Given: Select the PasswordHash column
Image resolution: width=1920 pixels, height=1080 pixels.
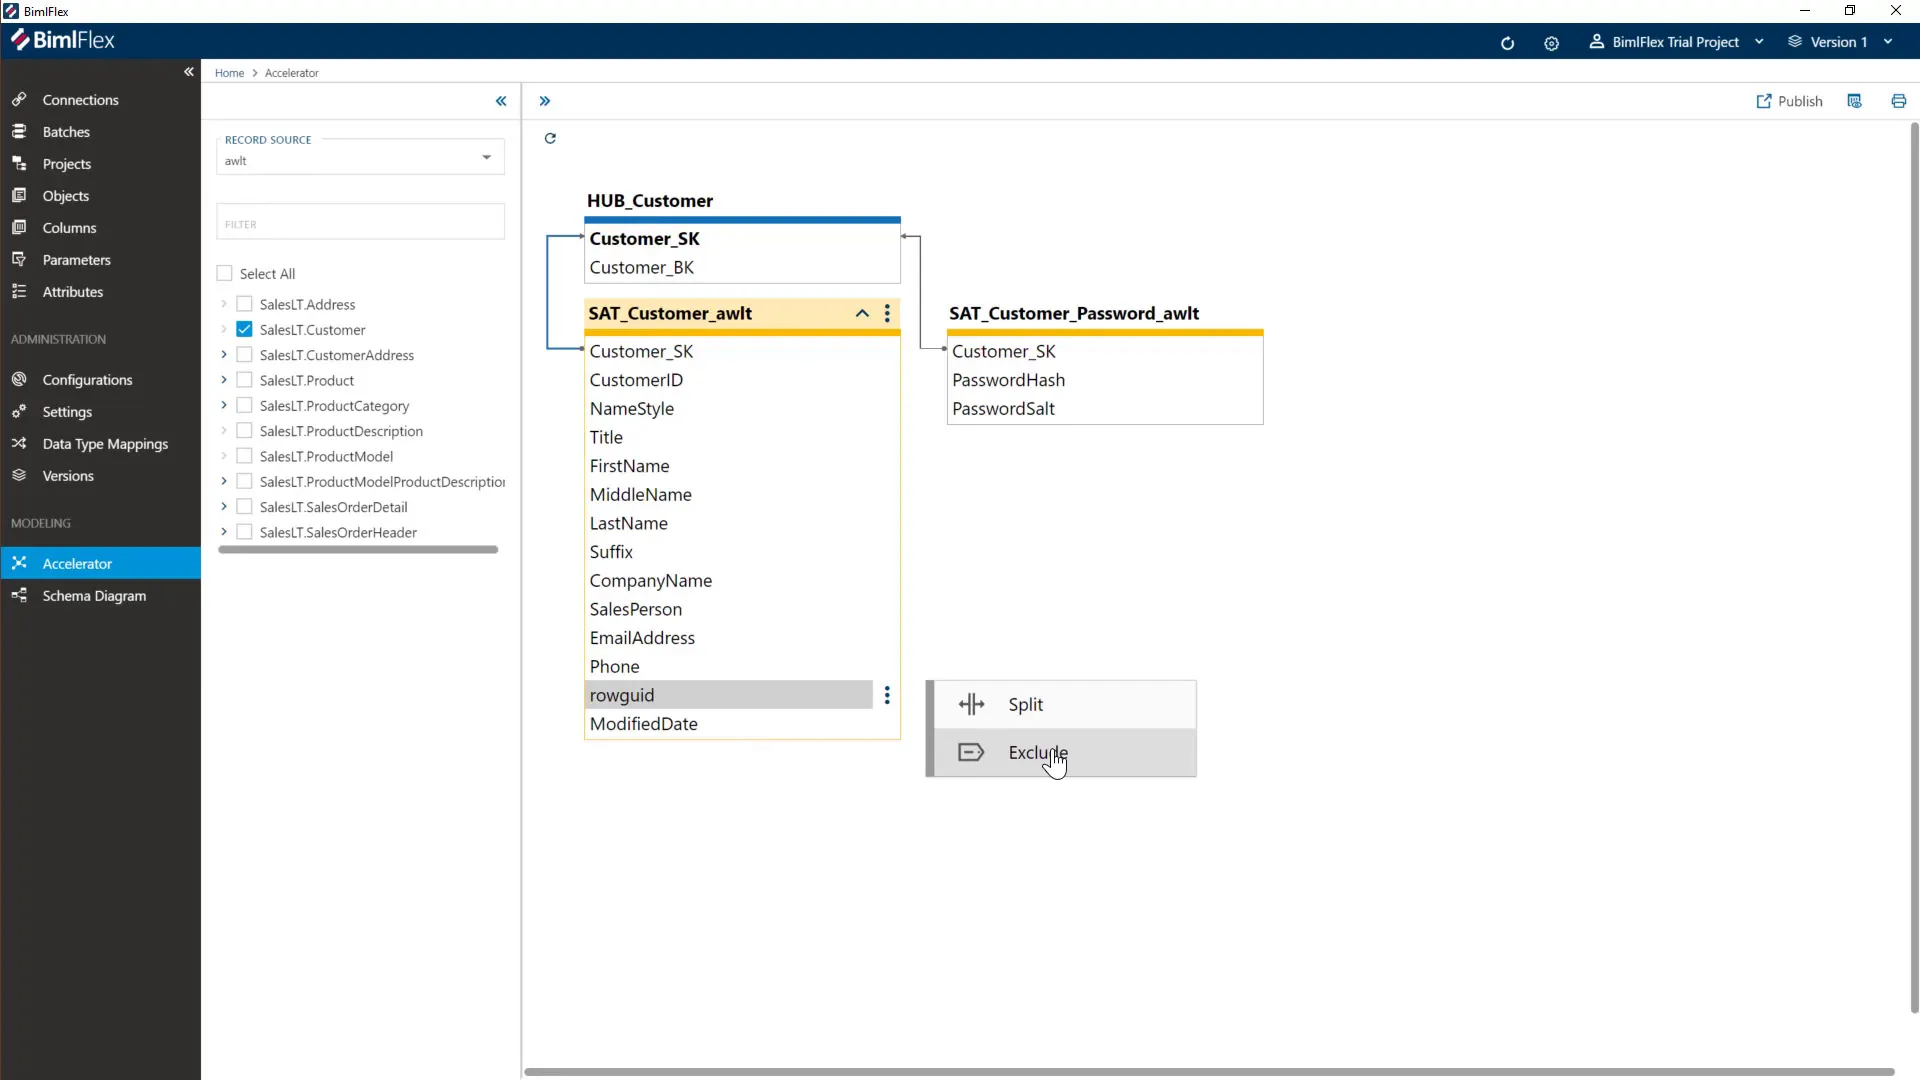Looking at the screenshot, I should click(1105, 380).
